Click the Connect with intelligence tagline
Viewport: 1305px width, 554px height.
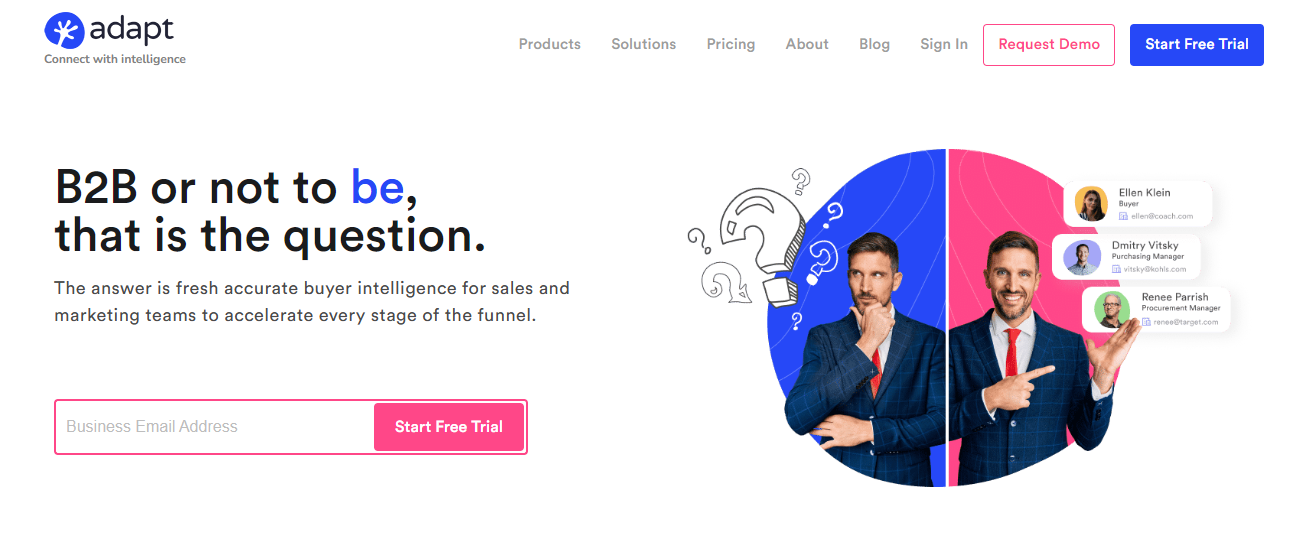tap(115, 59)
